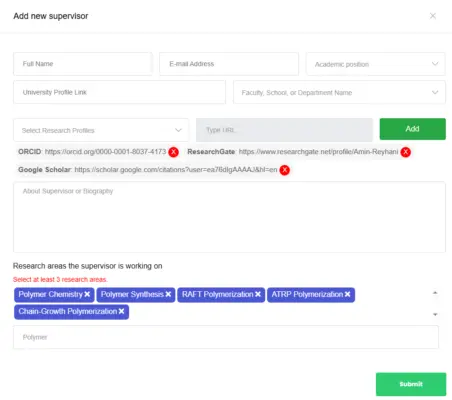Viewport: 452px width, 400px height.
Task: Click the research area search field with Polymer
Action: [x=226, y=337]
